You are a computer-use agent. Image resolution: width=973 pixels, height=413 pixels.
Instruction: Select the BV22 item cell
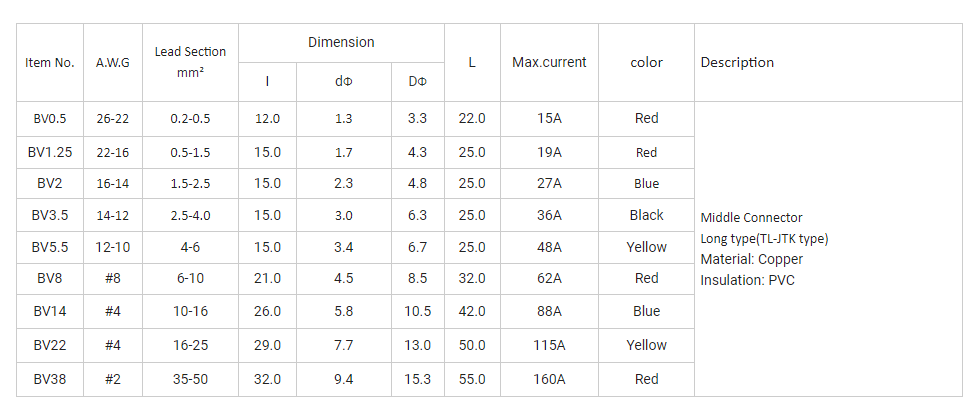[50, 345]
